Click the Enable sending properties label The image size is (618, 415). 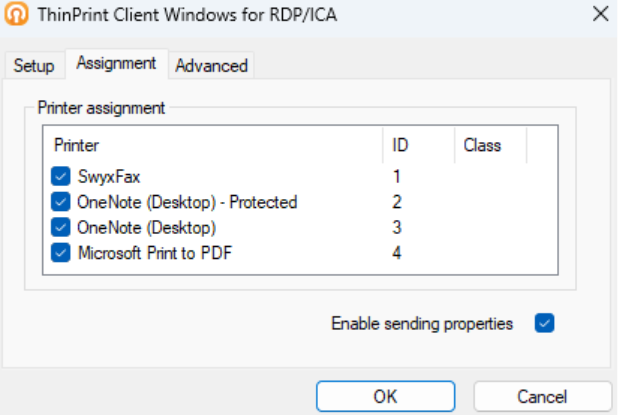coord(422,323)
